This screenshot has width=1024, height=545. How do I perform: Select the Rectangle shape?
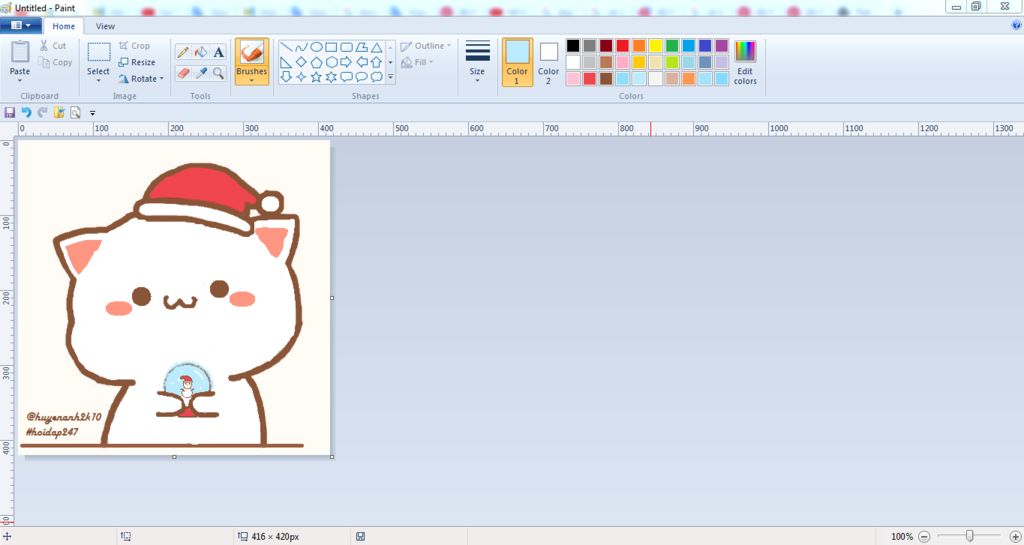point(331,47)
